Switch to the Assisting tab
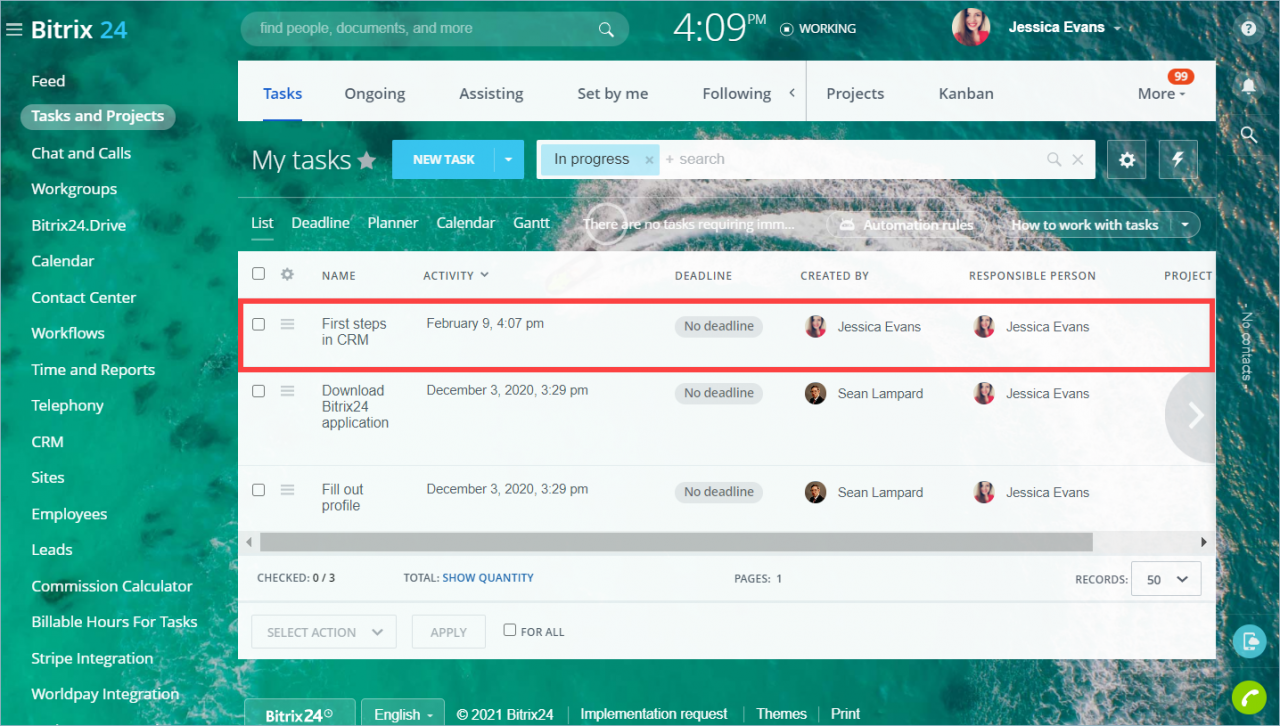The image size is (1280, 726). [x=491, y=93]
